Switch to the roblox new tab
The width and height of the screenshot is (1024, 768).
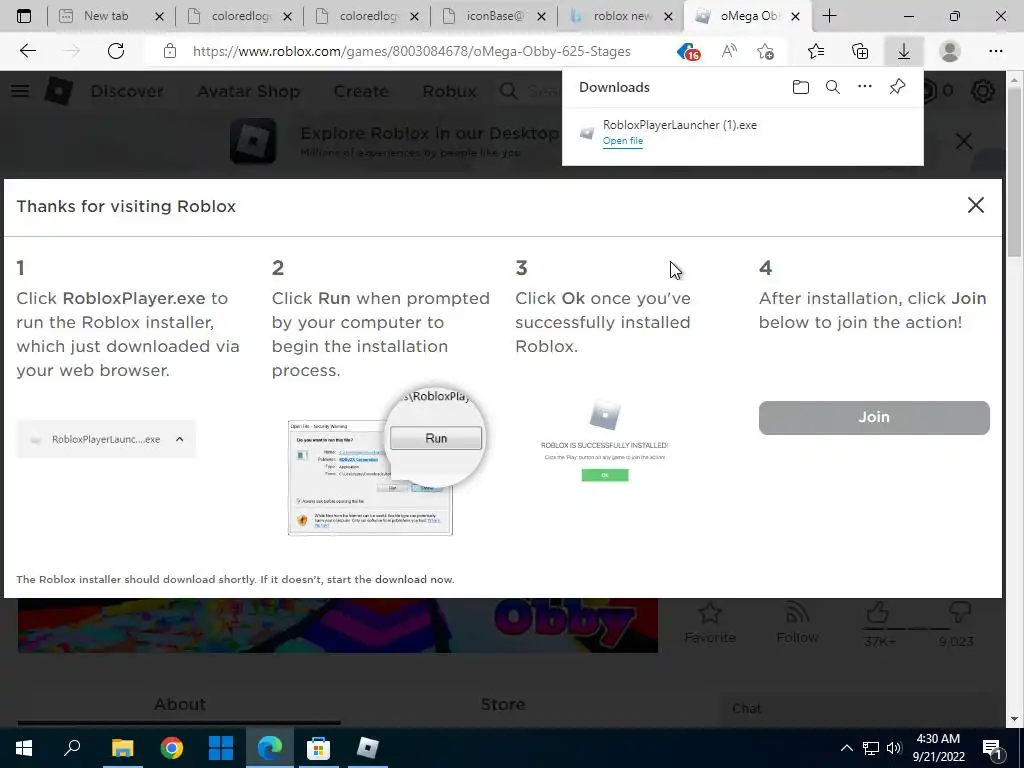(x=622, y=16)
